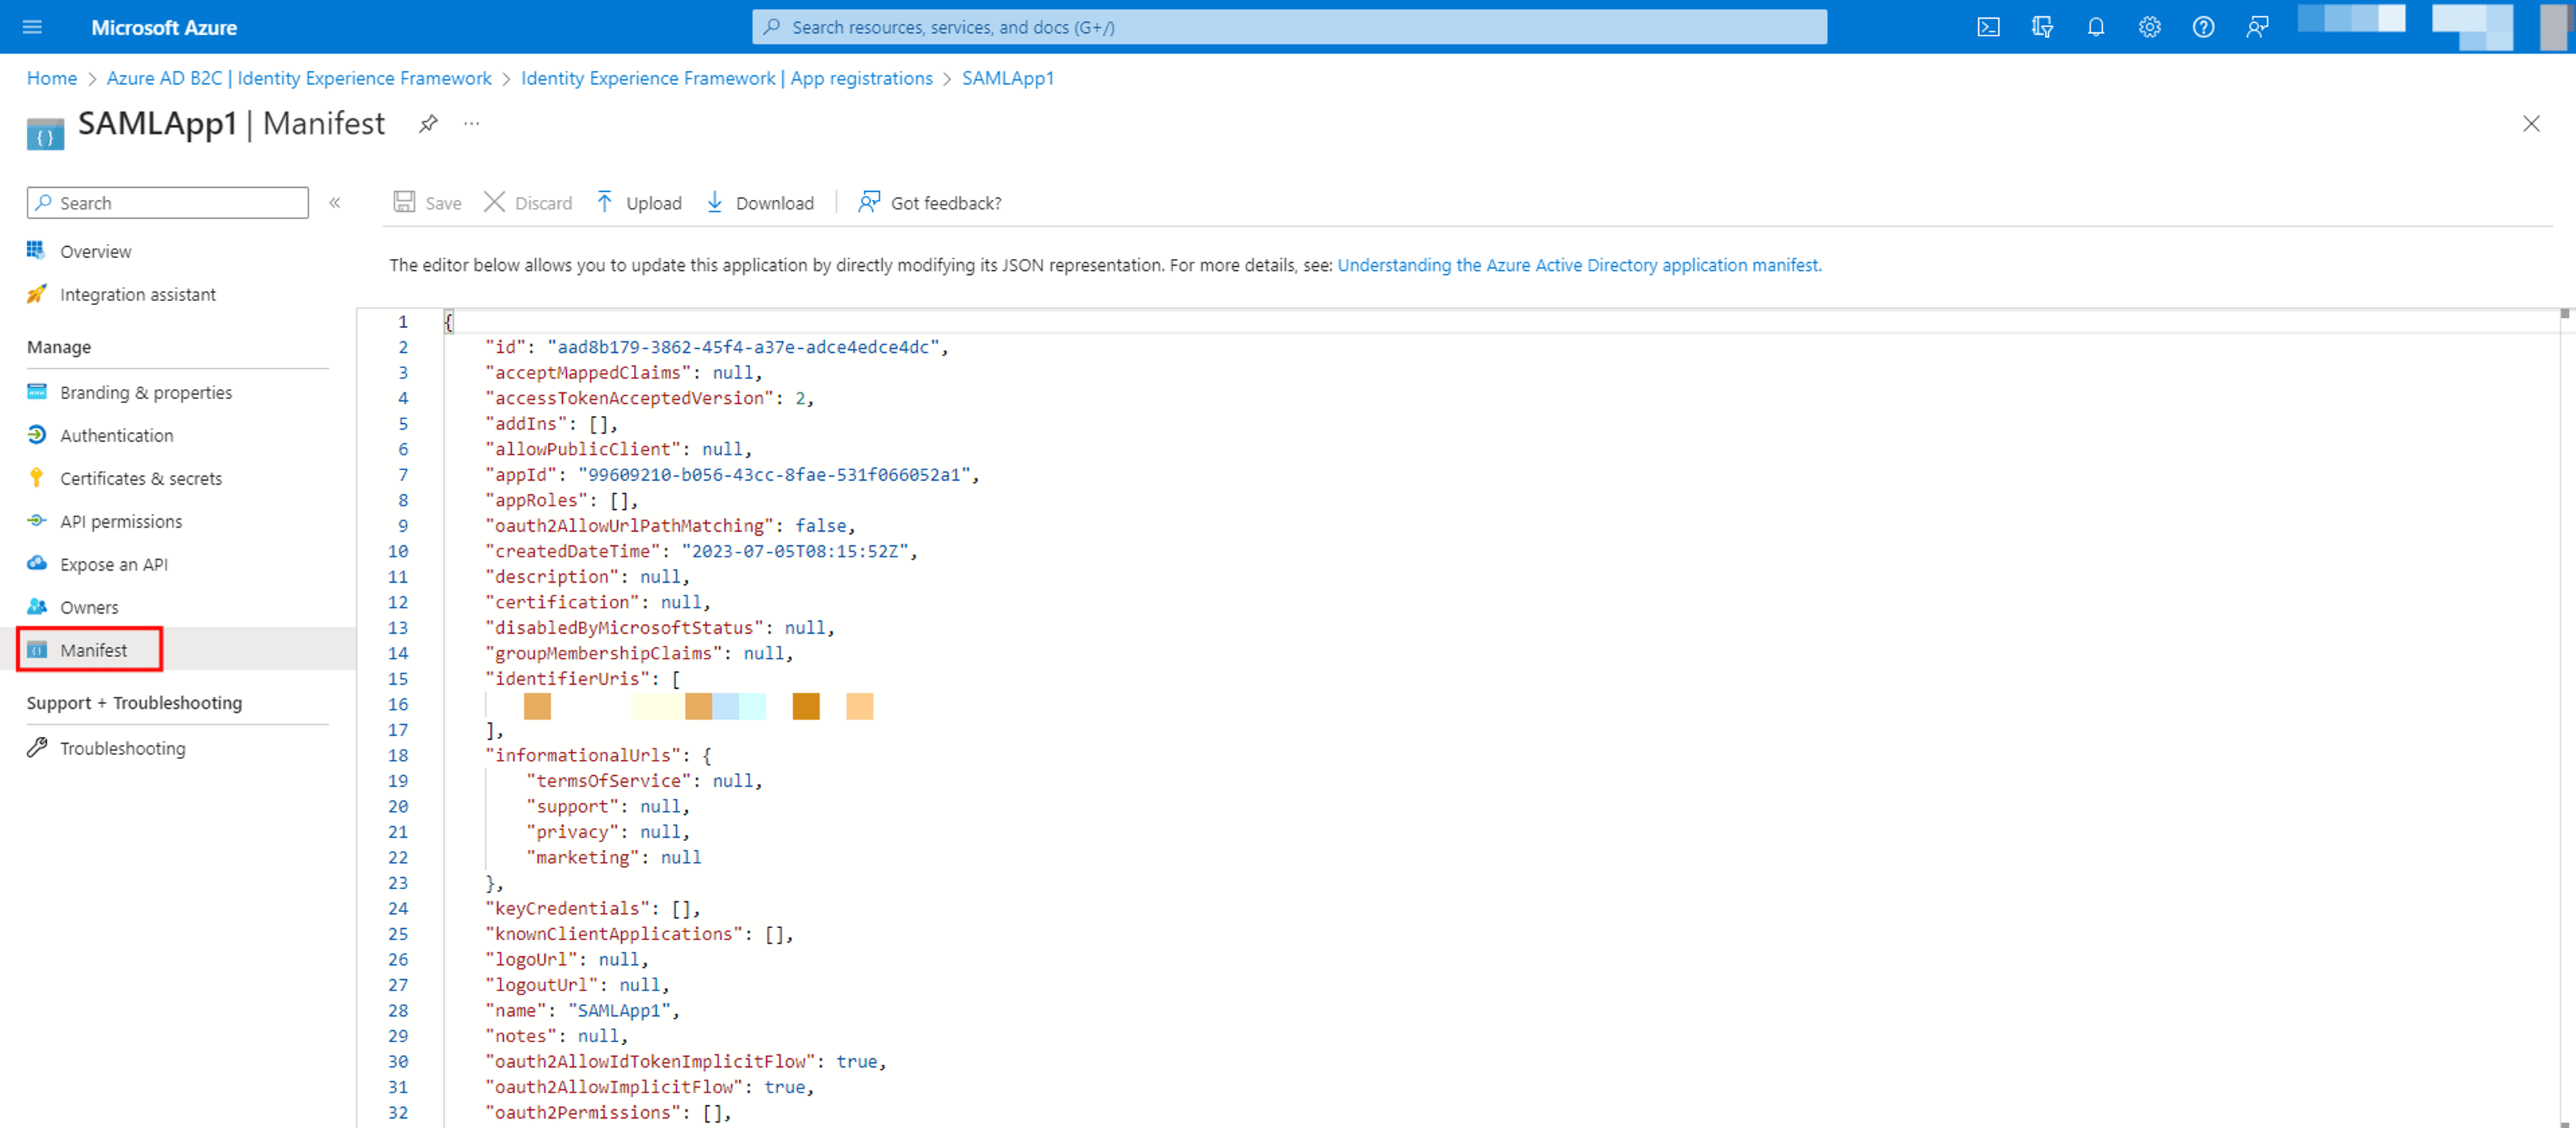Click the Discard toolbar button
This screenshot has width=2576, height=1128.
528,203
